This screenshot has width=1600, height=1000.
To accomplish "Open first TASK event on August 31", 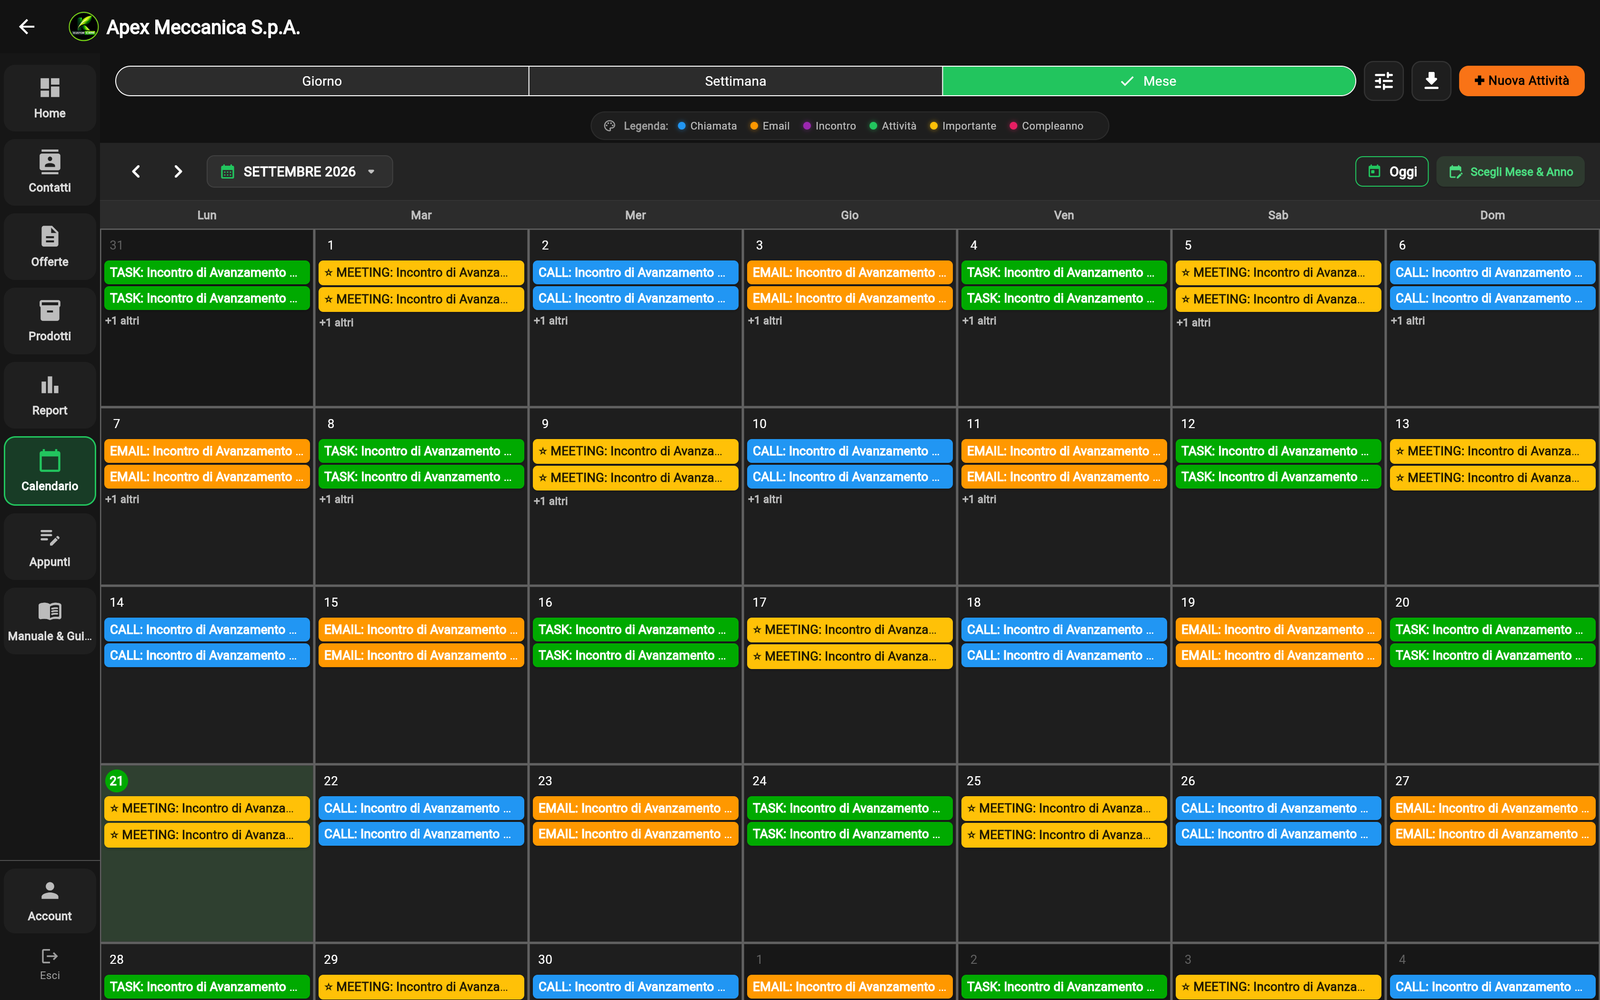I will [207, 272].
